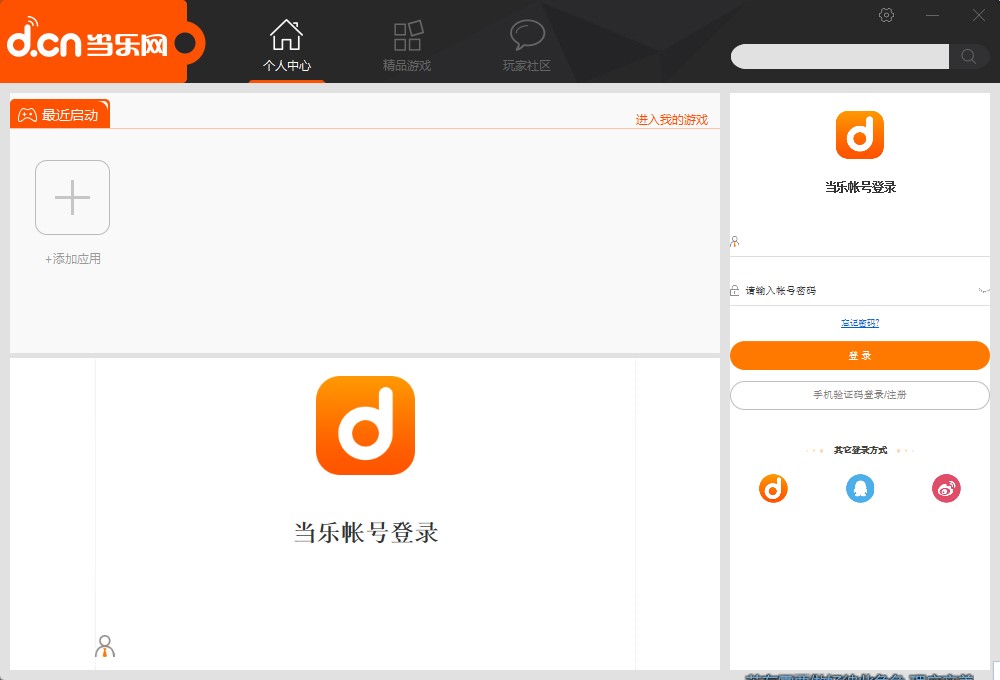This screenshot has height=680, width=1000.
Task: Open the 个人中心 home tab
Action: [286, 45]
